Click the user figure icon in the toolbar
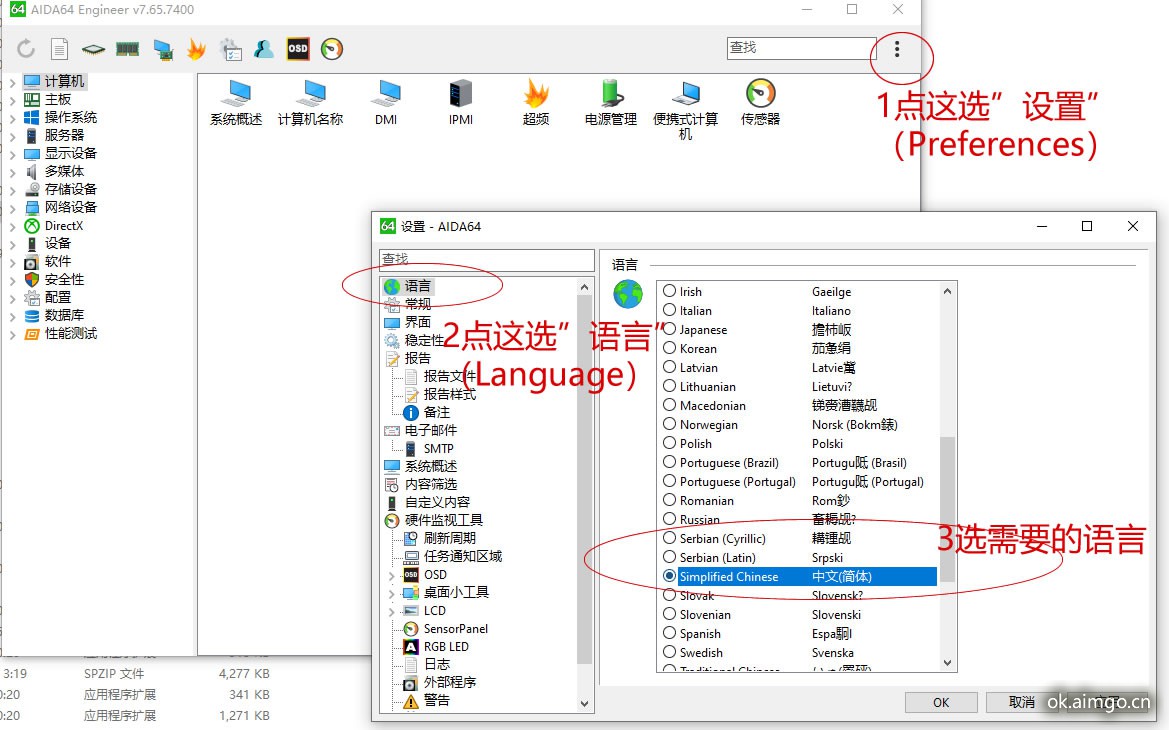The width and height of the screenshot is (1169, 730). click(264, 49)
